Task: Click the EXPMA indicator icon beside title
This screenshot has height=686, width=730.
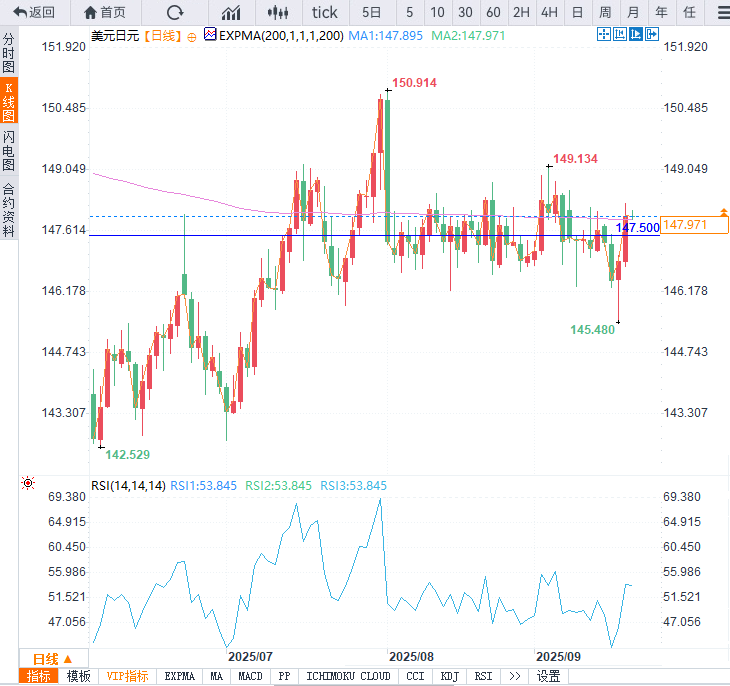Action: (x=210, y=34)
